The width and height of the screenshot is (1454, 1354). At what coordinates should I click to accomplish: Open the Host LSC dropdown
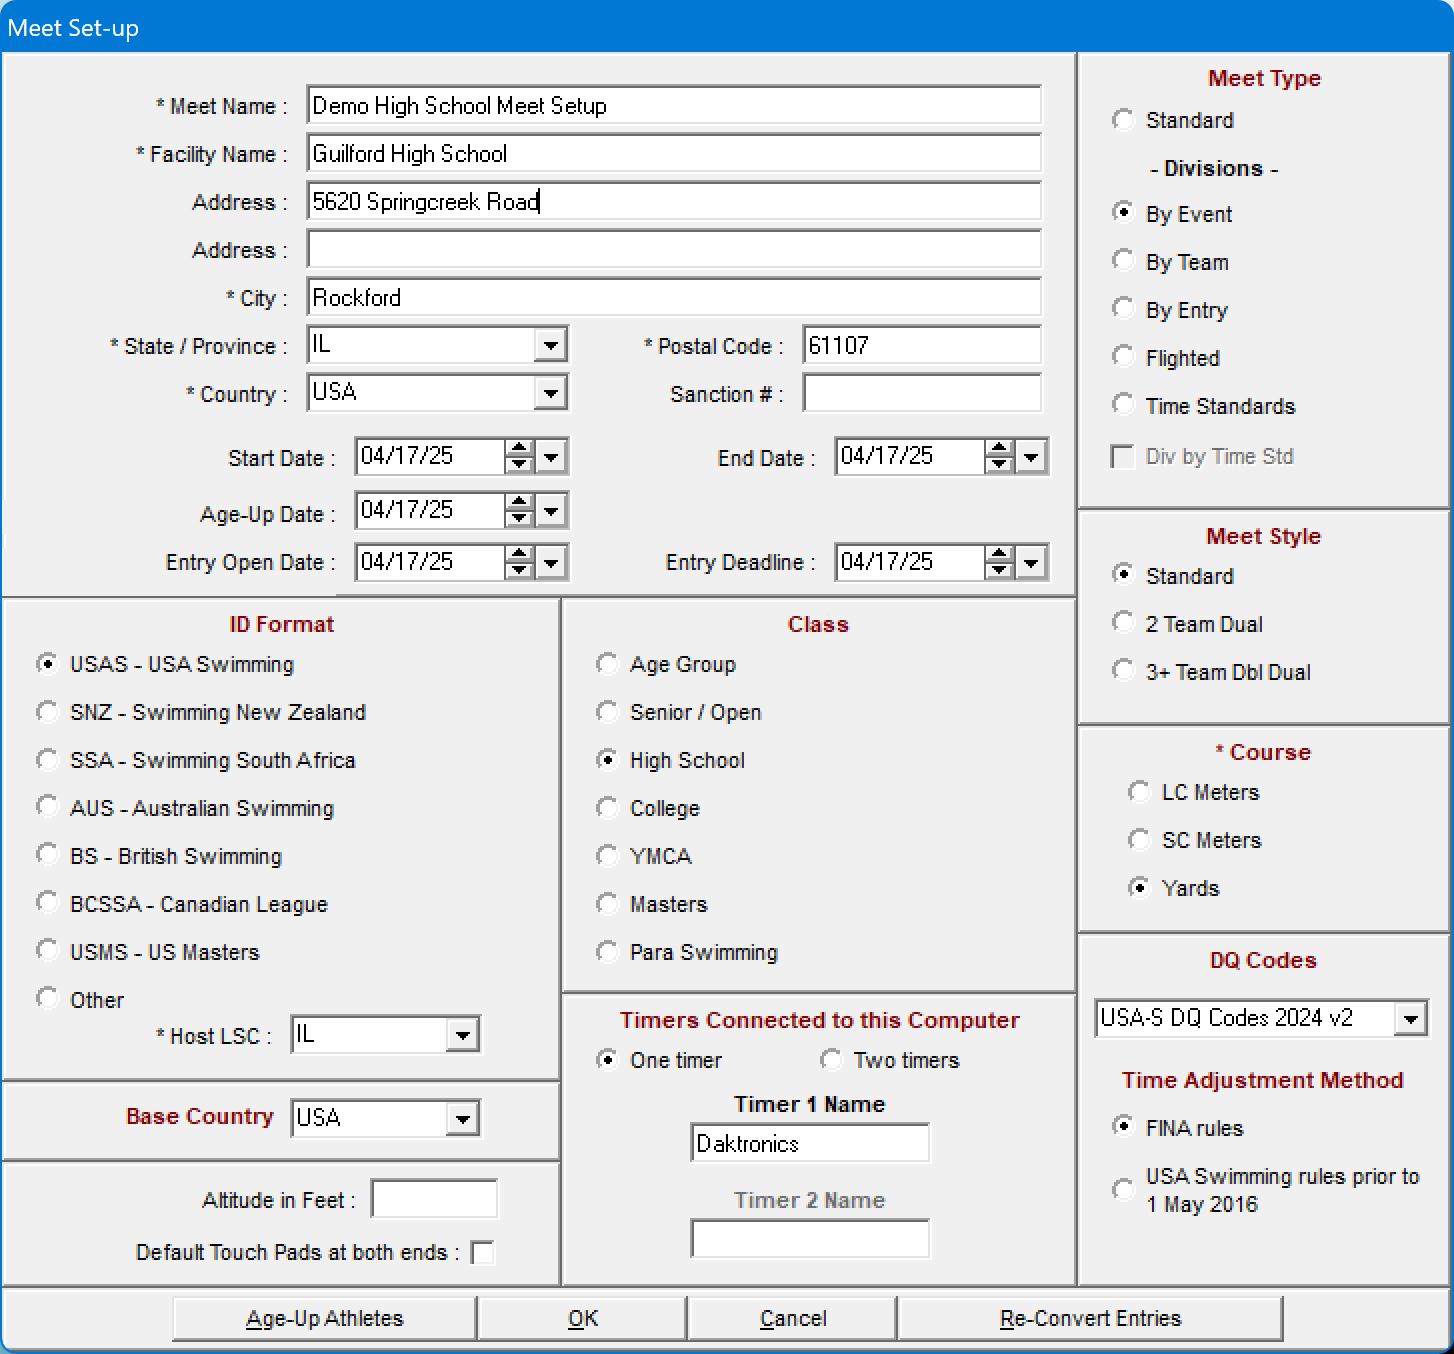[463, 1034]
